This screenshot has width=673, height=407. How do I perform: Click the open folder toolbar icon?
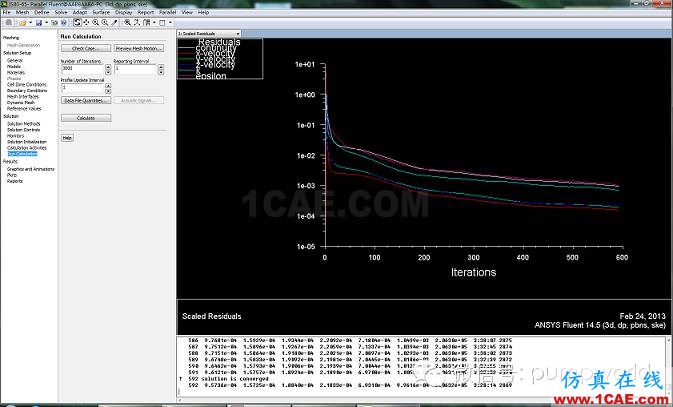tap(22, 23)
